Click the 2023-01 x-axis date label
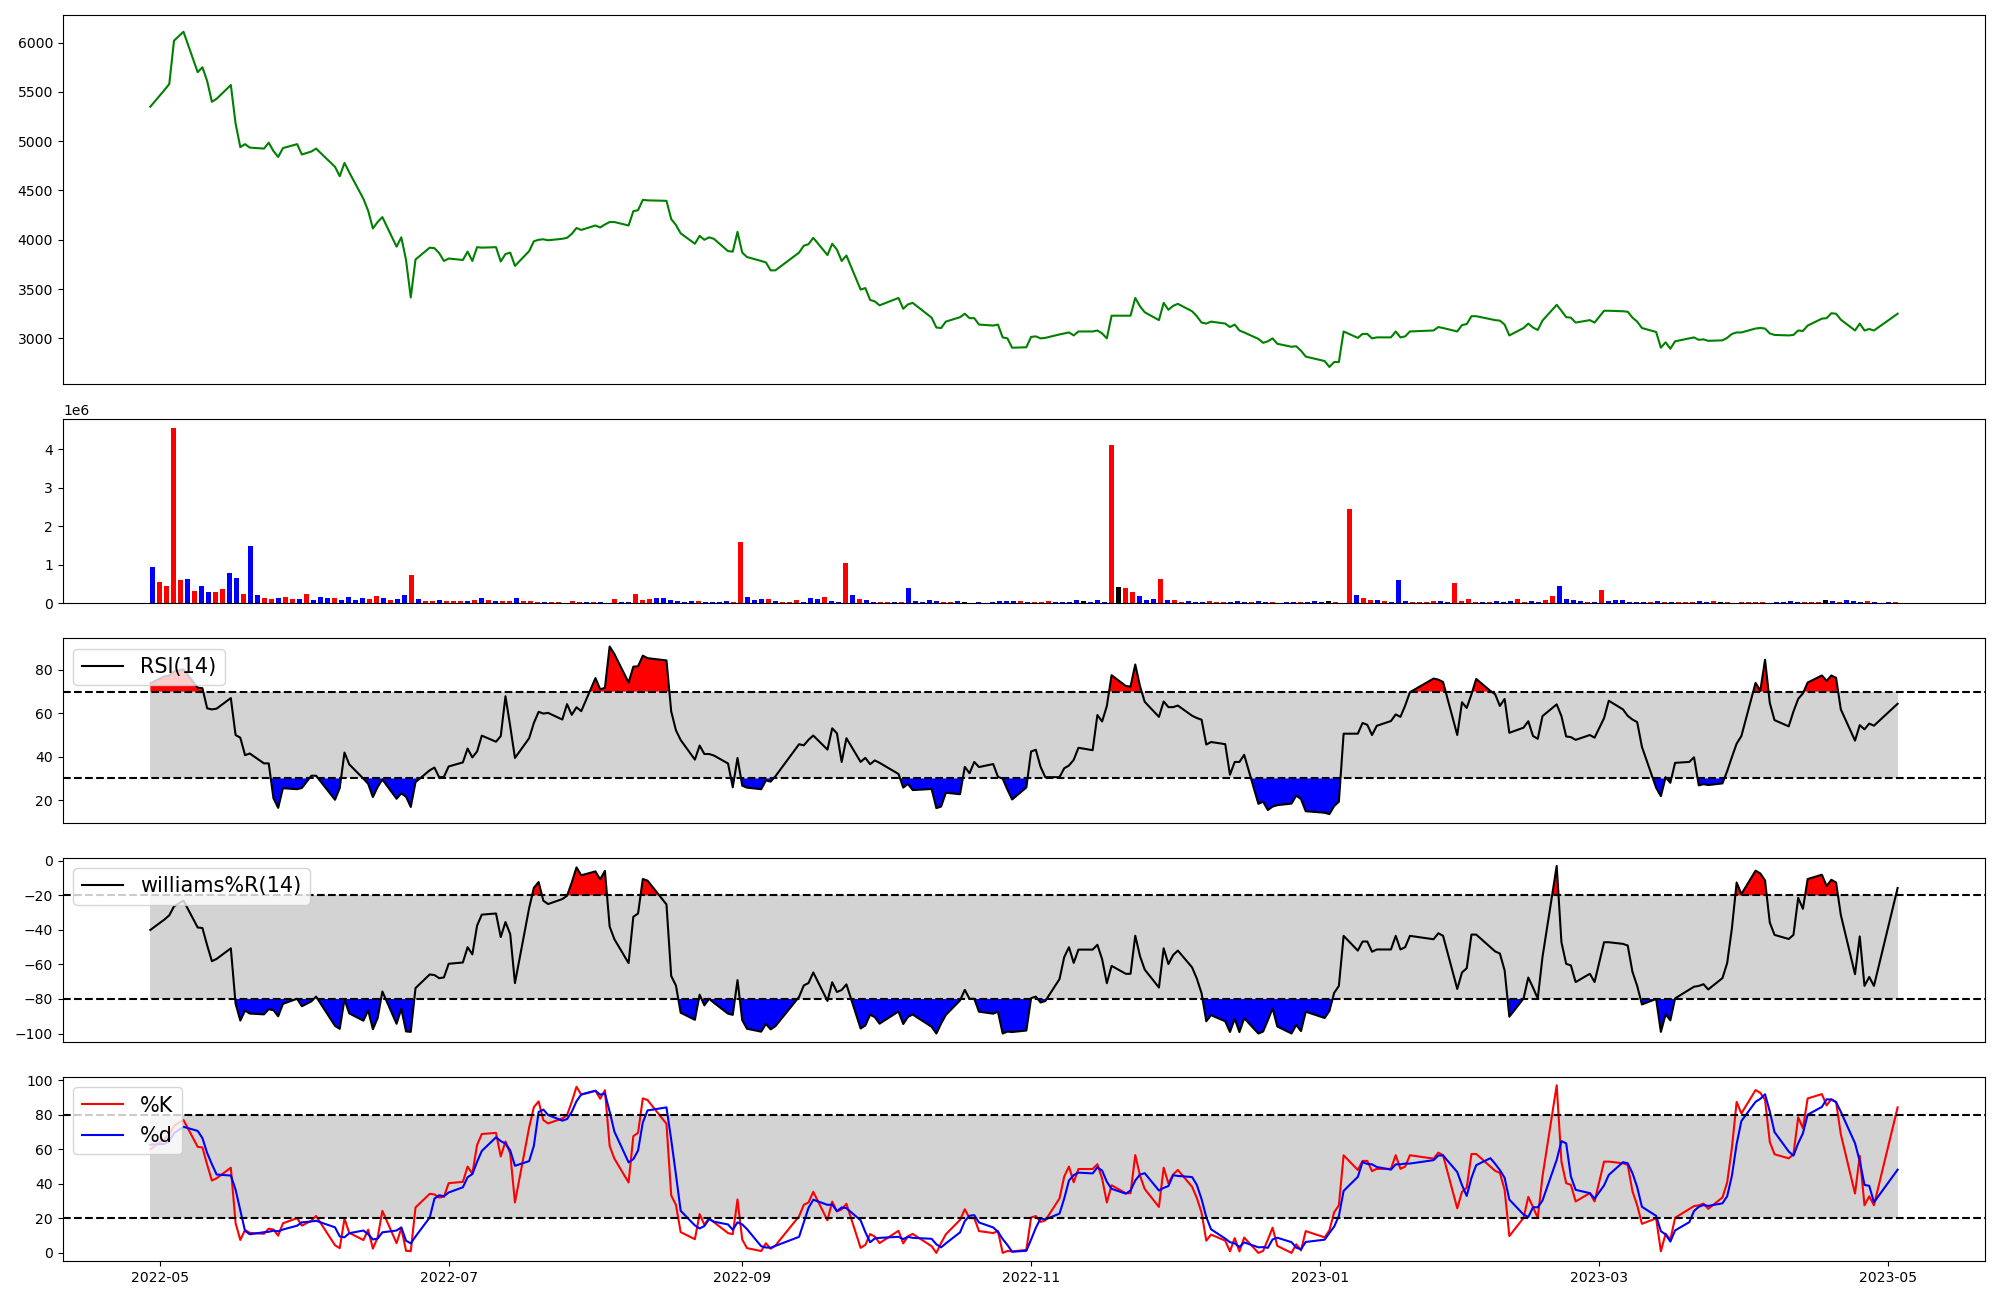Viewport: 2000px width, 1300px height. (x=1320, y=1277)
